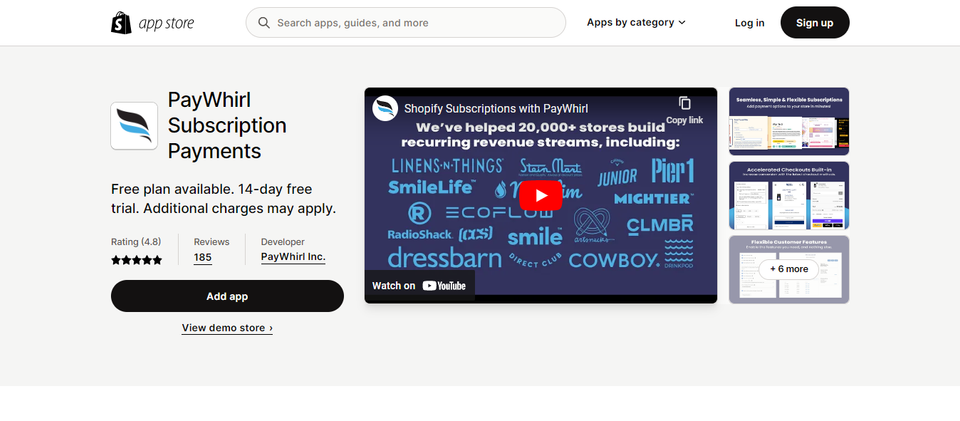Click the Rating (4.8) label
The image size is (960, 421).
click(x=136, y=242)
